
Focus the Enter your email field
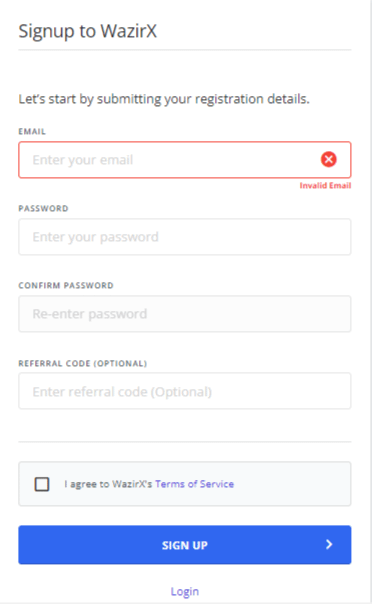click(x=184, y=160)
